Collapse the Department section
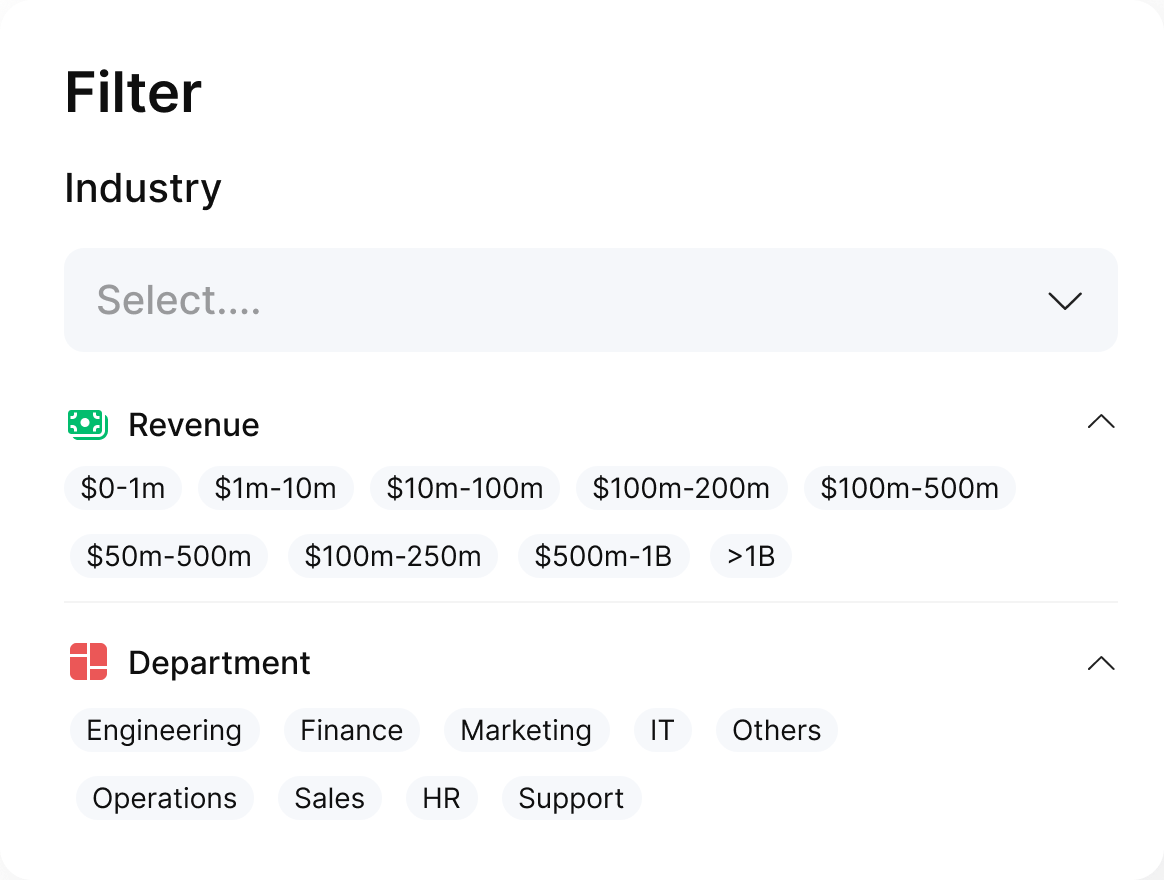 tap(1101, 663)
